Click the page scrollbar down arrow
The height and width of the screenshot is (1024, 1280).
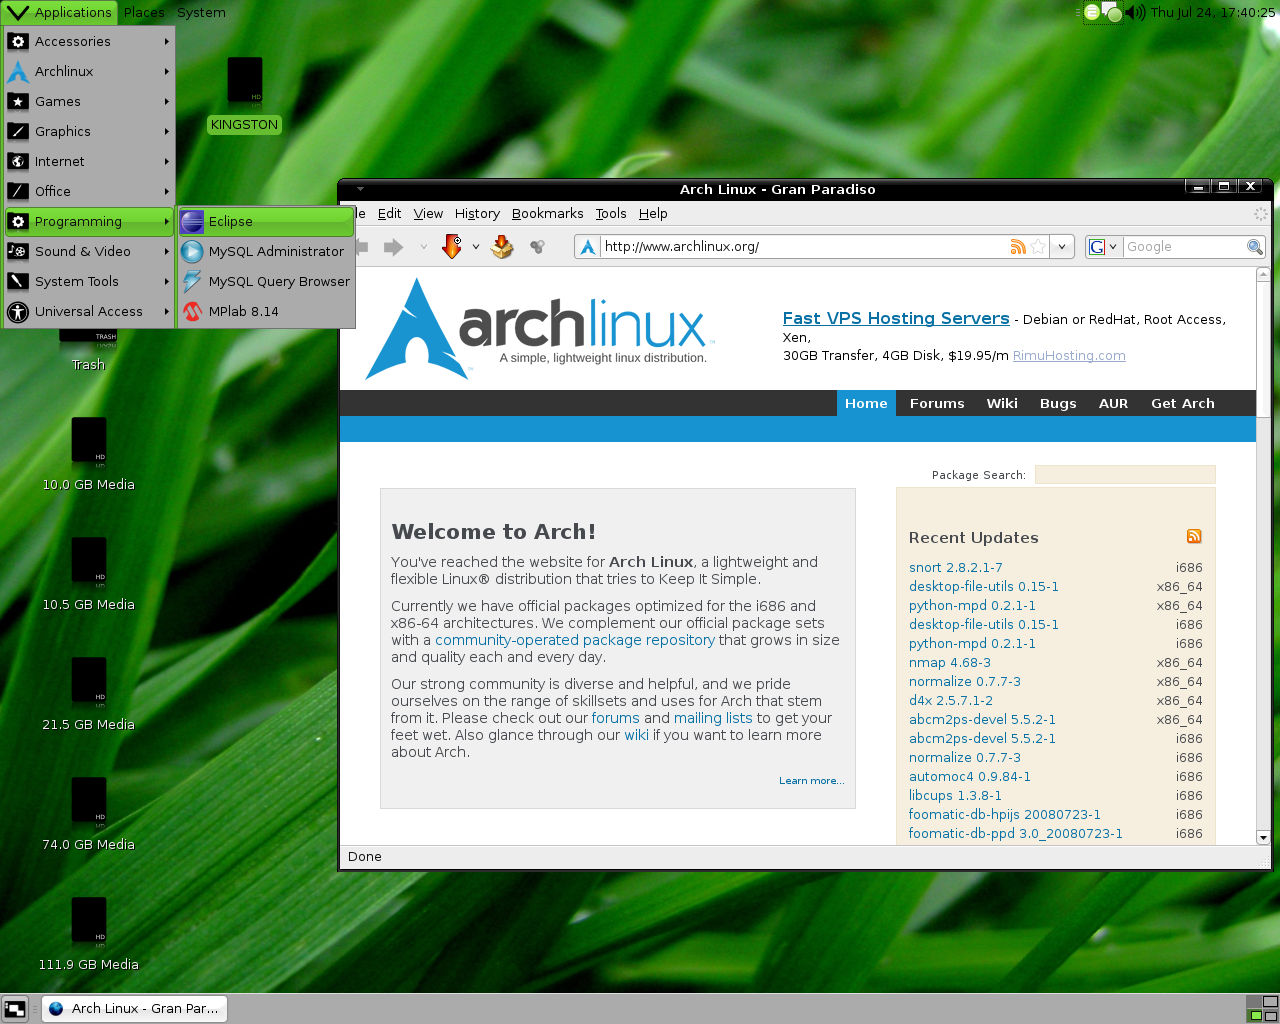coord(1262,837)
